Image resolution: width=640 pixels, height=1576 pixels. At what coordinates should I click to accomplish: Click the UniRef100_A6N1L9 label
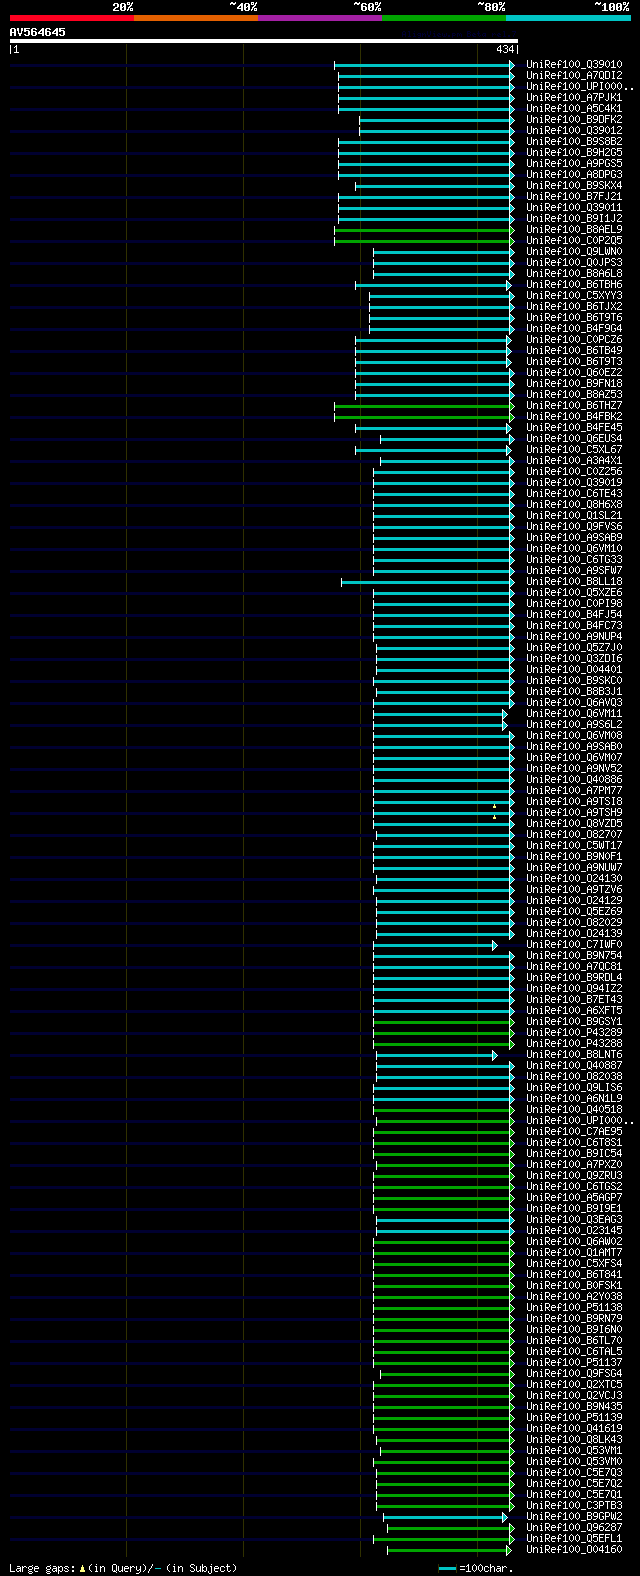(x=574, y=1099)
